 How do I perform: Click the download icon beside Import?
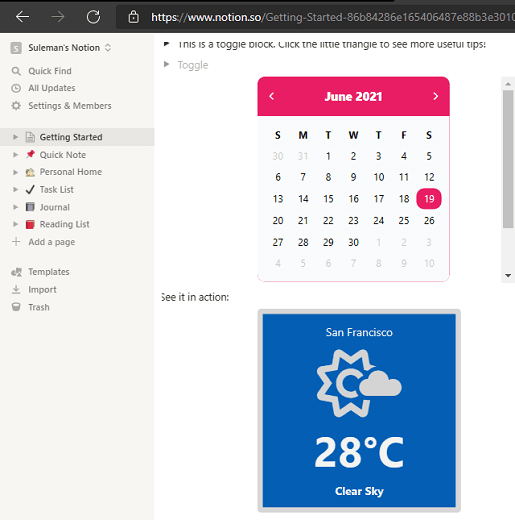16,289
